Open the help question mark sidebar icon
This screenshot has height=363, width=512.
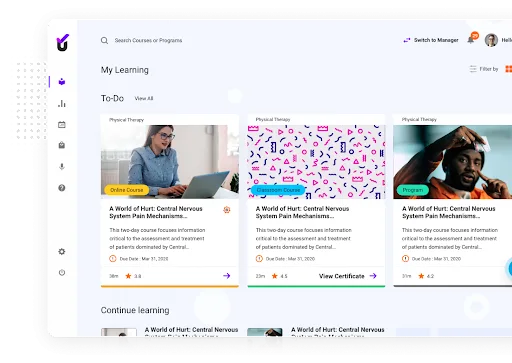(62, 188)
